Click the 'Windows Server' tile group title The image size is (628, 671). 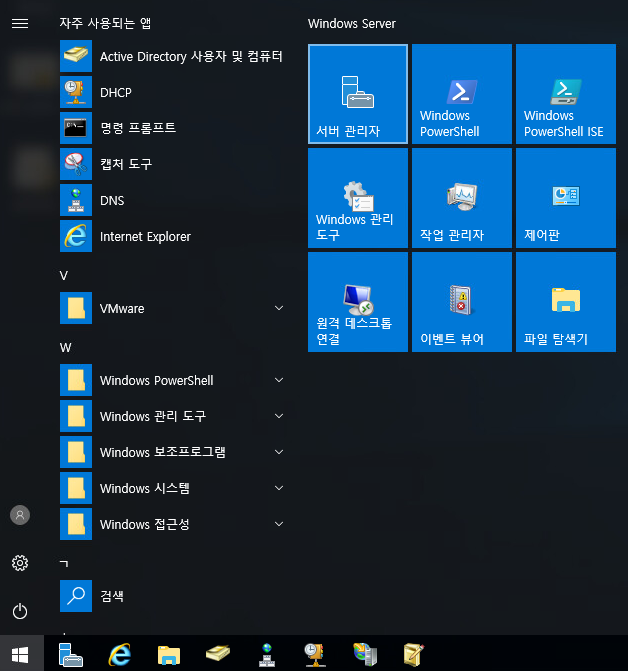[352, 24]
